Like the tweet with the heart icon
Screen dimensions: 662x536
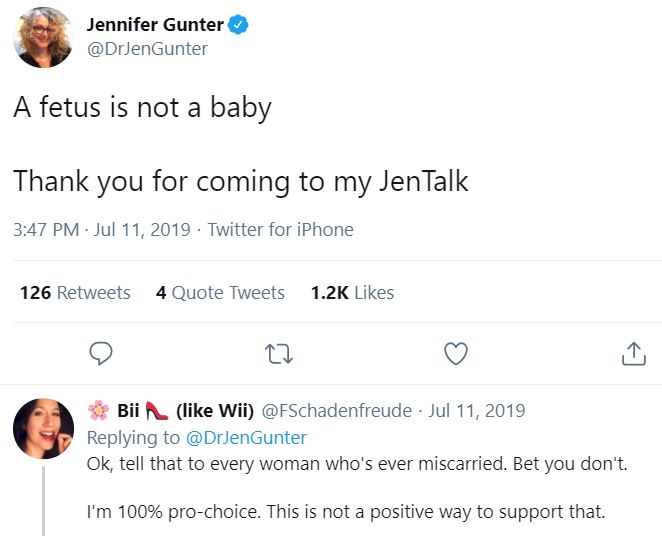tap(456, 353)
